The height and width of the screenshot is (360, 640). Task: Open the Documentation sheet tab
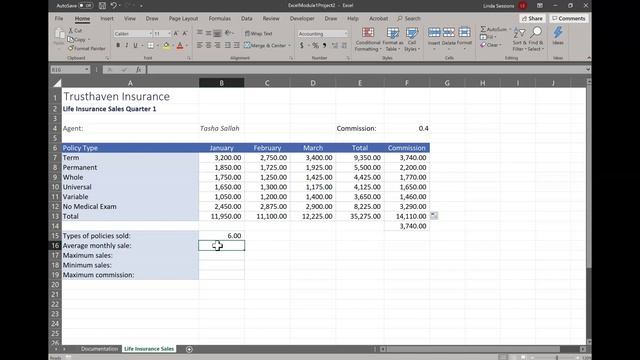(x=99, y=349)
